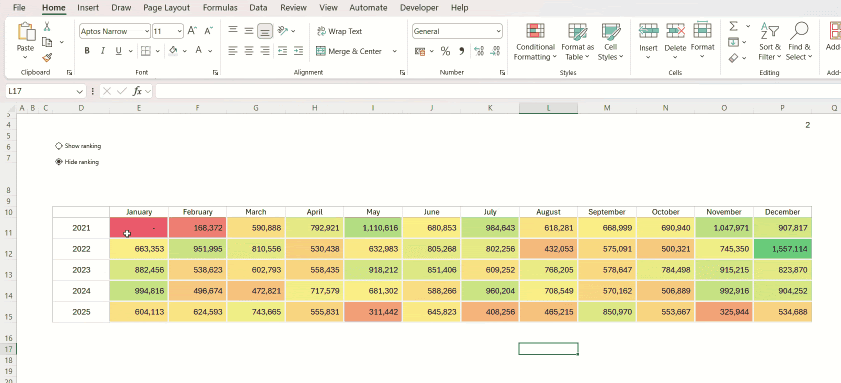Viewport: 841px width, 383px height.
Task: Click the Merge & Center button
Action: (x=349, y=51)
